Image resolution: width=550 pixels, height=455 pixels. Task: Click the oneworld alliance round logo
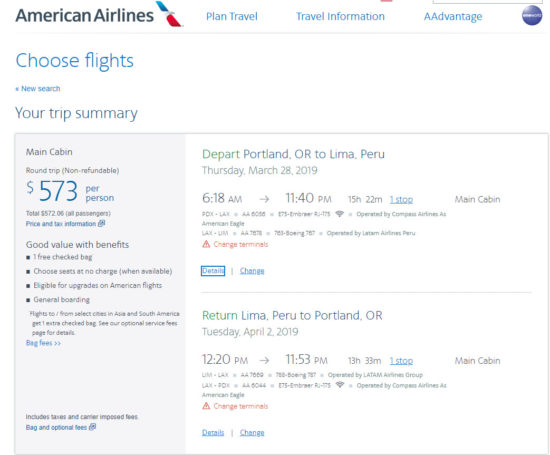(x=532, y=15)
